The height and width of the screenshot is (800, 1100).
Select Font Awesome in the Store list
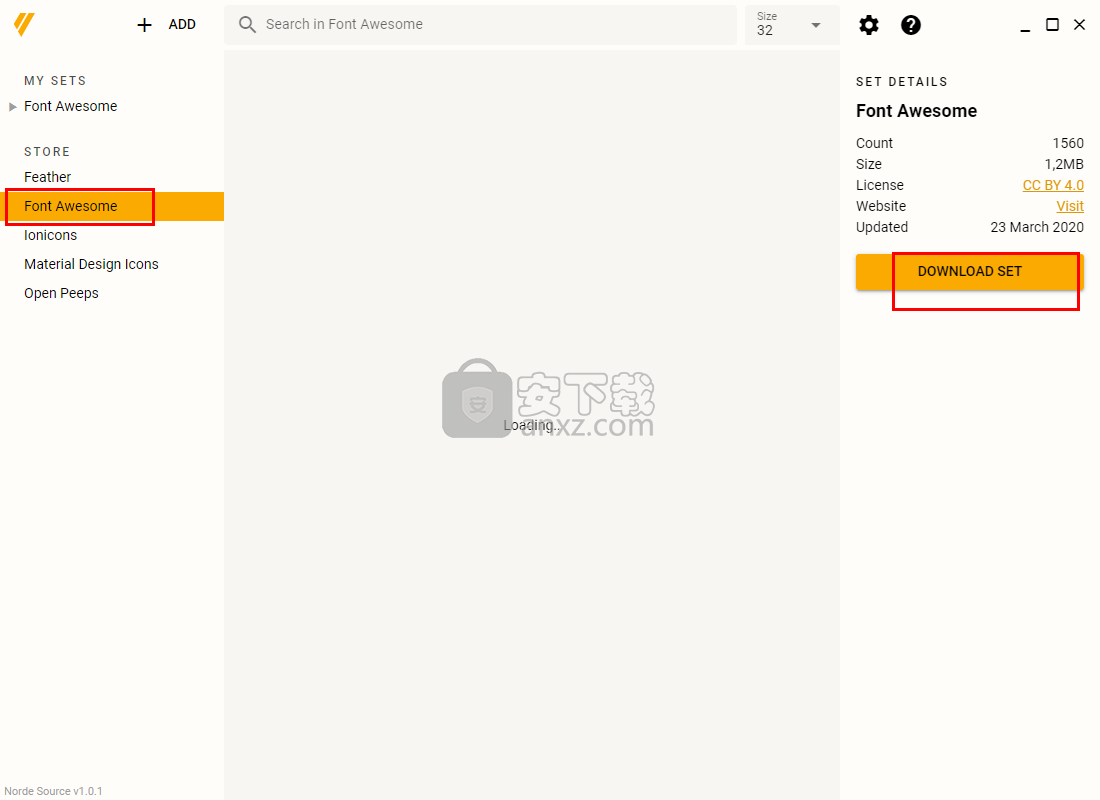tap(112, 206)
